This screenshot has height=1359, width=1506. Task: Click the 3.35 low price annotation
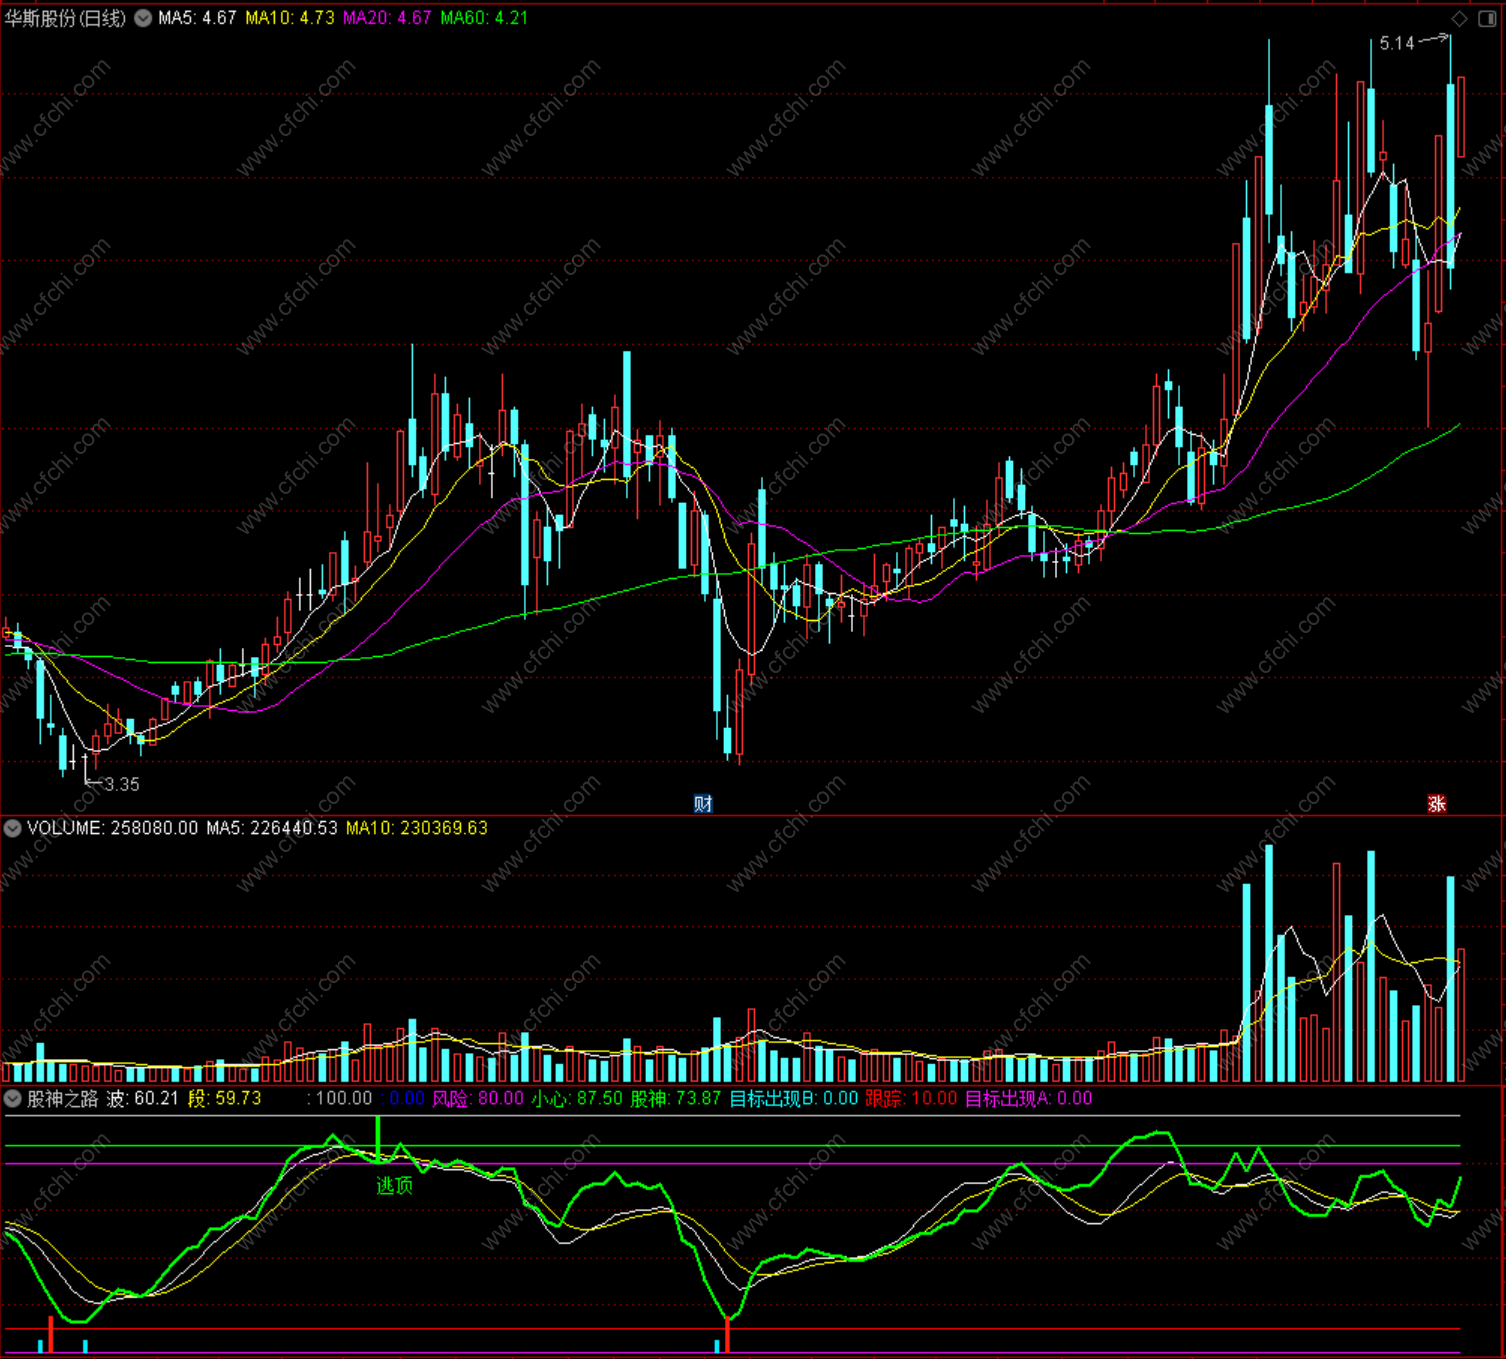(122, 784)
